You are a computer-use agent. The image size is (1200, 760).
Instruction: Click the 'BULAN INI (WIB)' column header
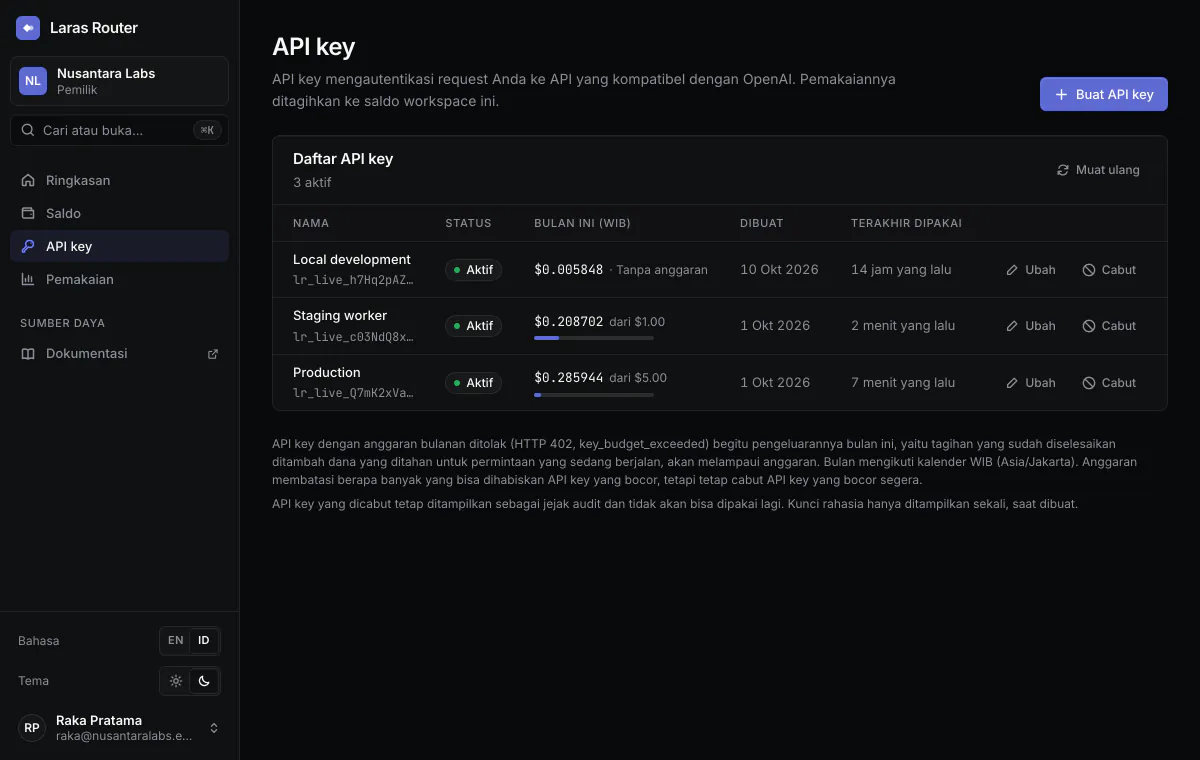pos(582,223)
